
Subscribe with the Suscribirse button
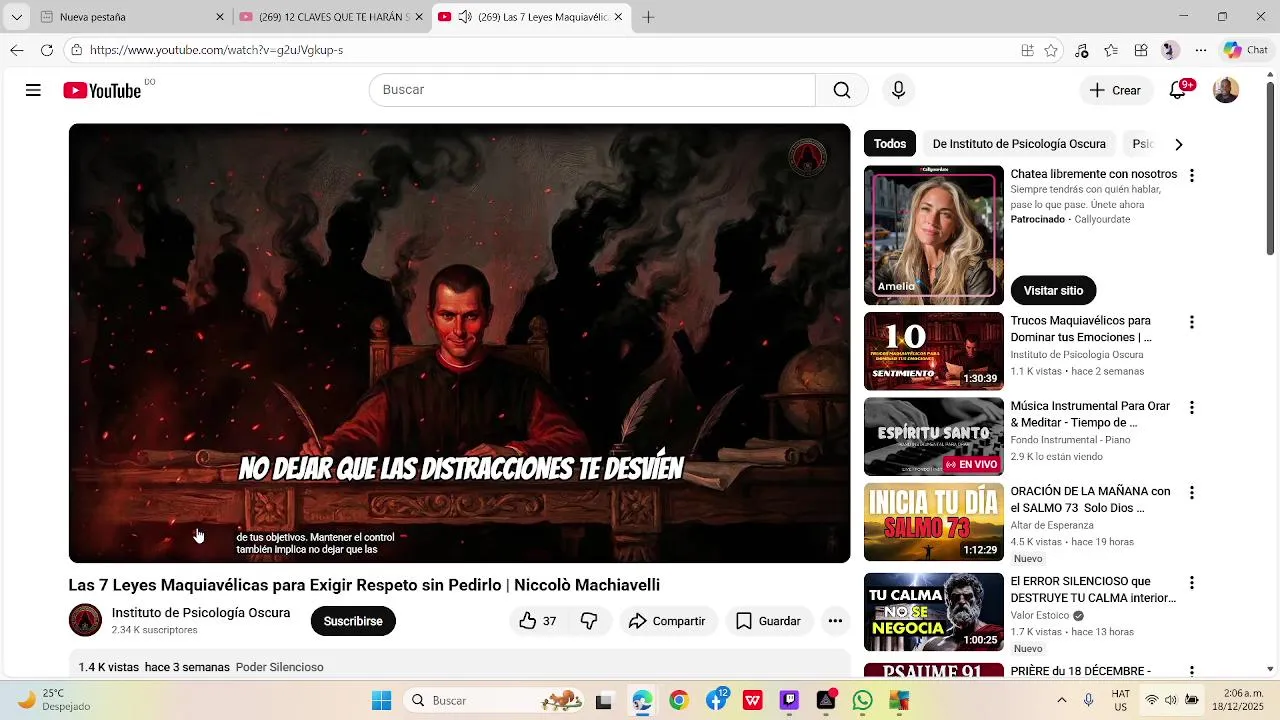353,621
